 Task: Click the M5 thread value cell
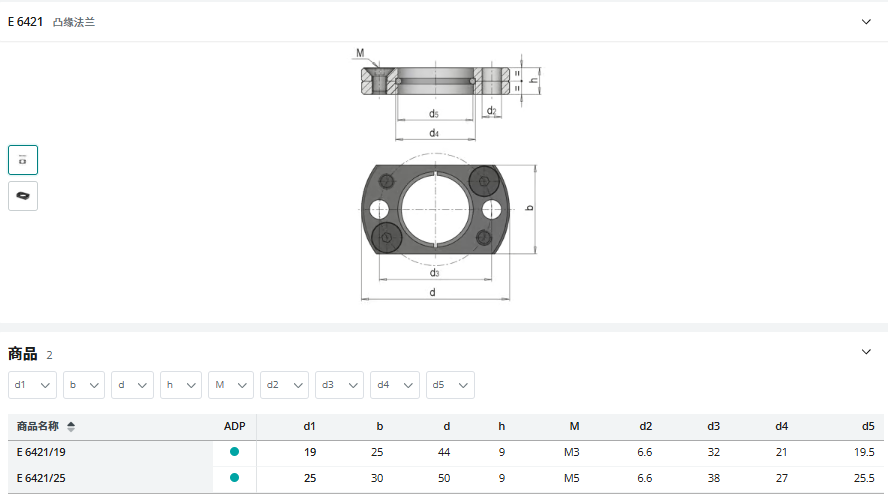571,478
